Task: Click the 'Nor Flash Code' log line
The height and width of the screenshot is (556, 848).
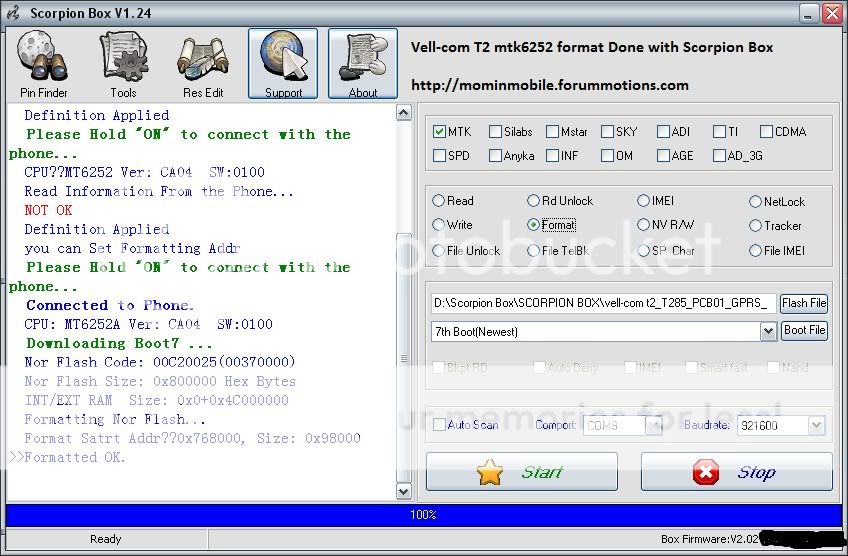Action: (x=160, y=362)
